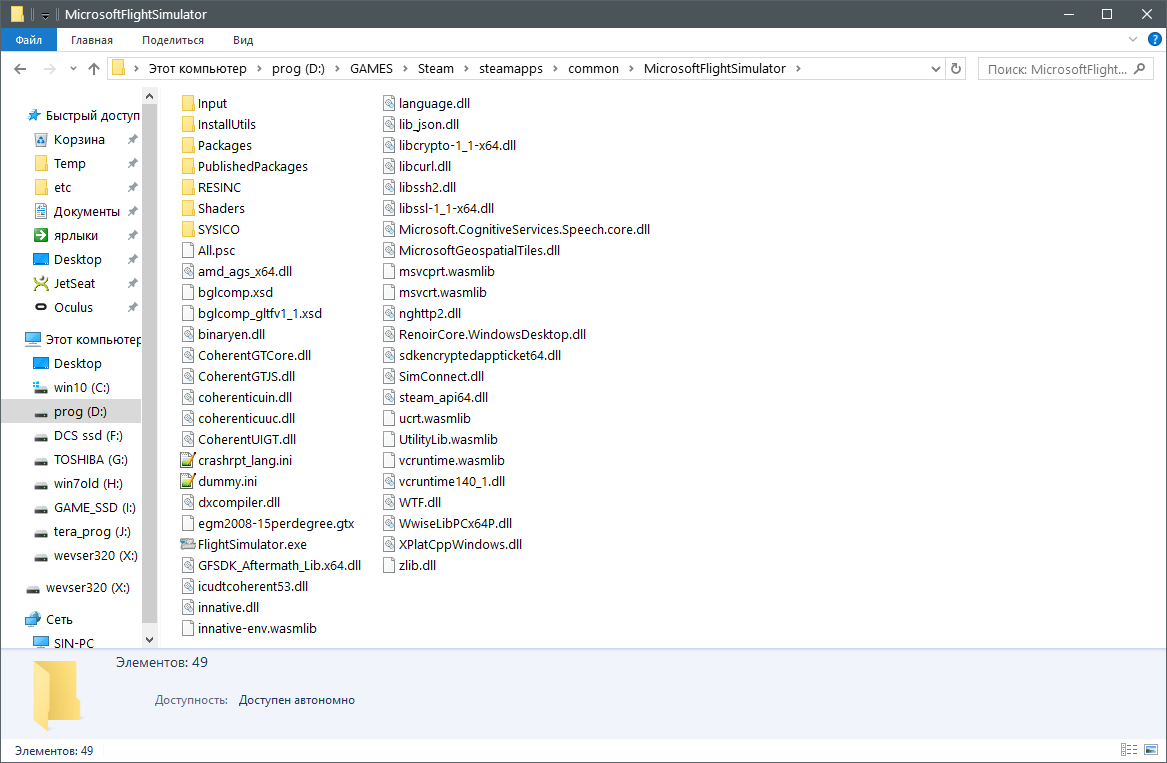This screenshot has width=1167, height=763.
Task: Select All.psc file icon
Action: click(188, 250)
